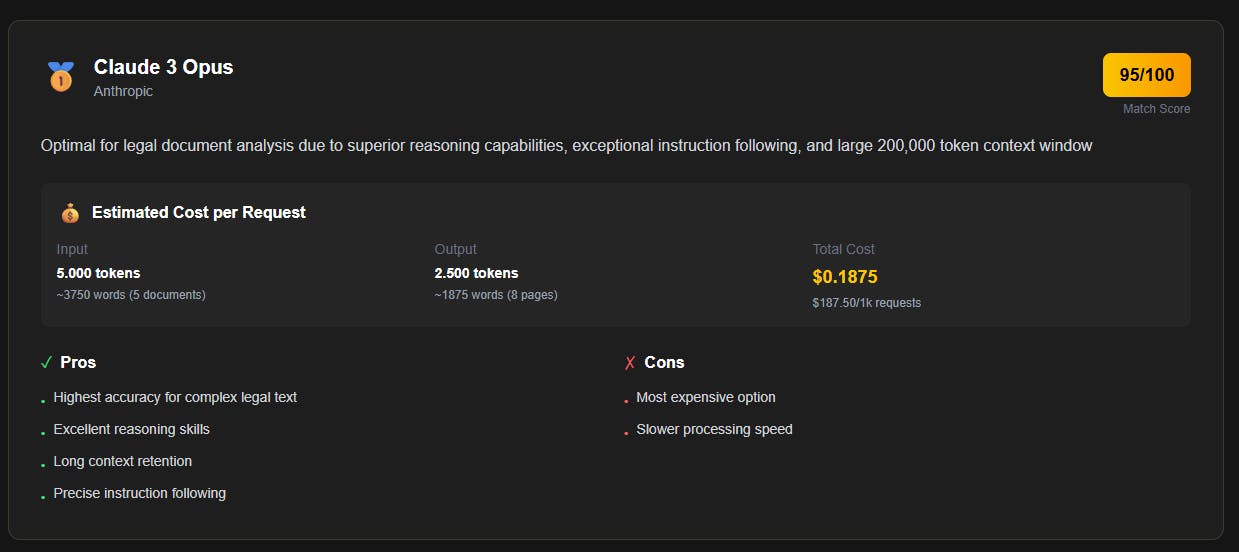Click the Match Score label
The width and height of the screenshot is (1239, 552).
pyautogui.click(x=1156, y=109)
